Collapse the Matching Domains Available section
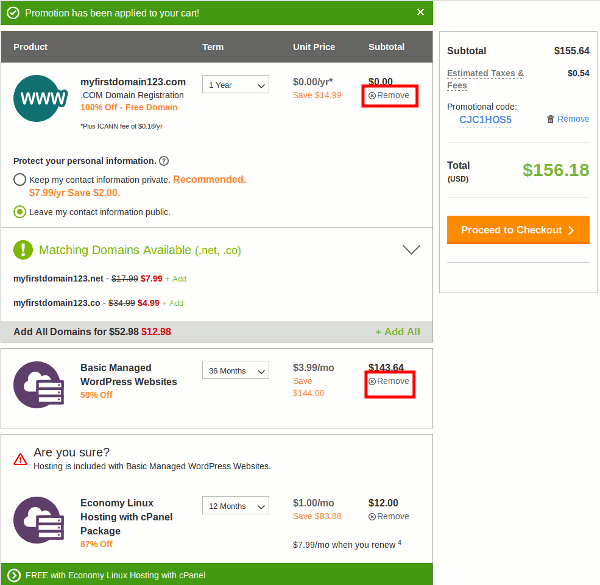The image size is (600, 585). click(x=411, y=249)
